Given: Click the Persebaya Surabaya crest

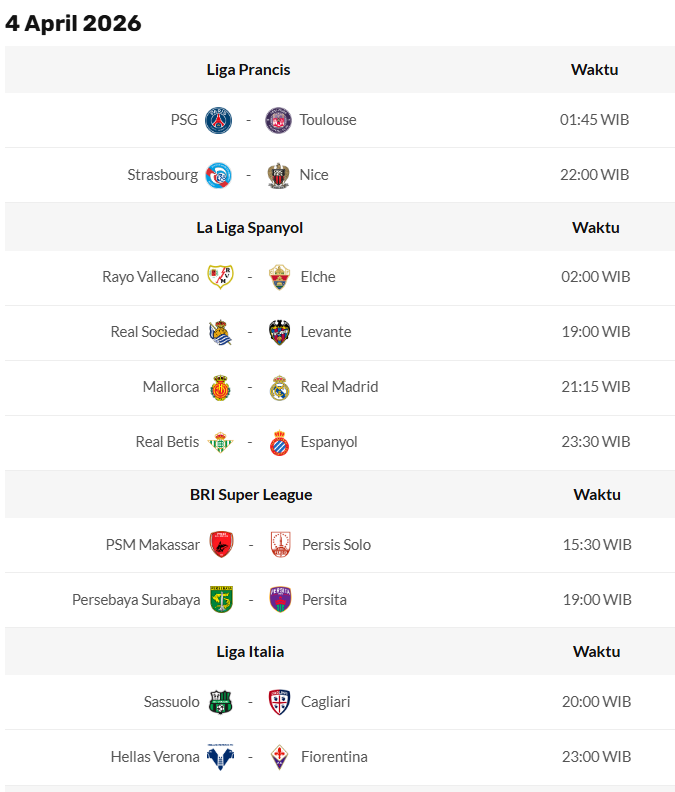Looking at the screenshot, I should 221,600.
